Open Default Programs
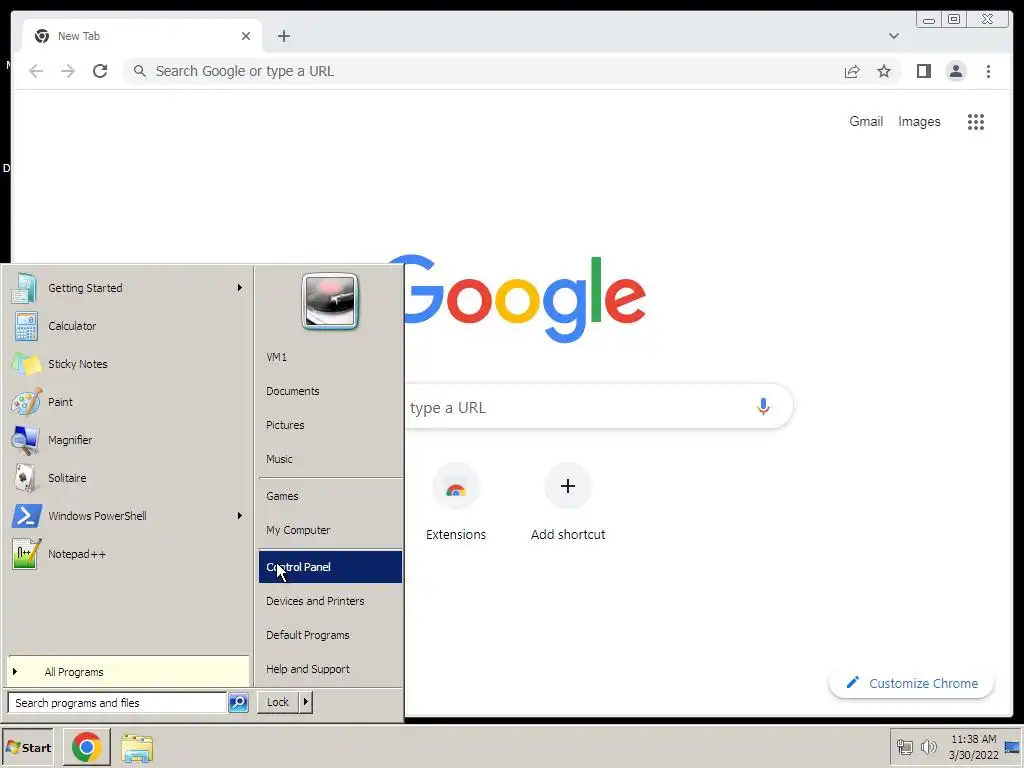This screenshot has width=1024, height=768. point(330,635)
